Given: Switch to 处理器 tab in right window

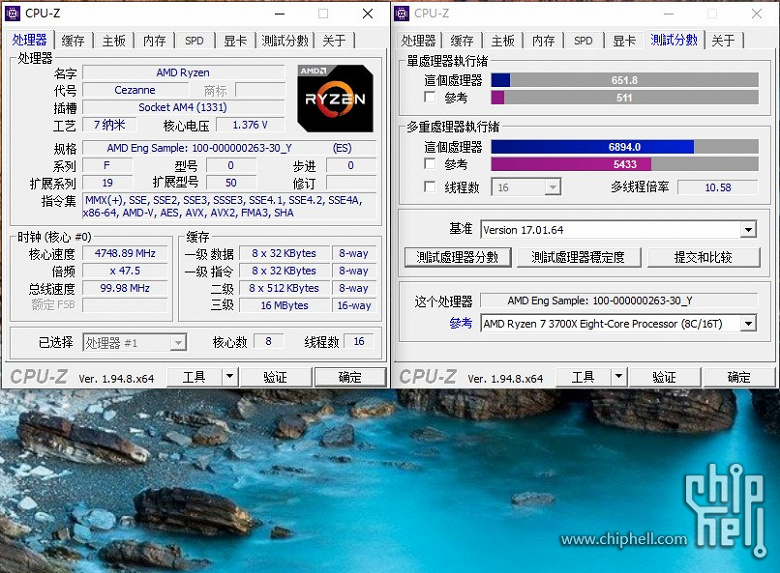Looking at the screenshot, I should click(418, 40).
